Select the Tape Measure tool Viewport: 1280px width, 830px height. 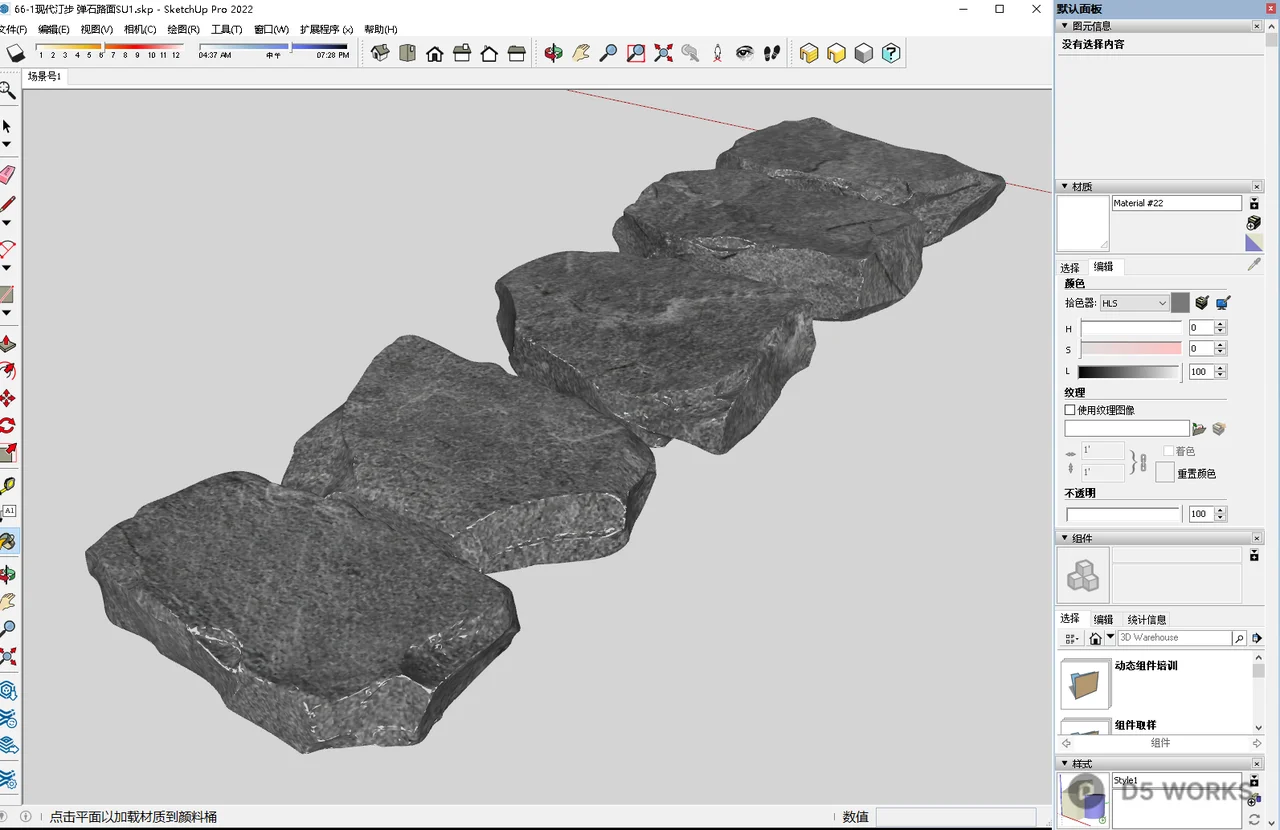pyautogui.click(x=7, y=486)
